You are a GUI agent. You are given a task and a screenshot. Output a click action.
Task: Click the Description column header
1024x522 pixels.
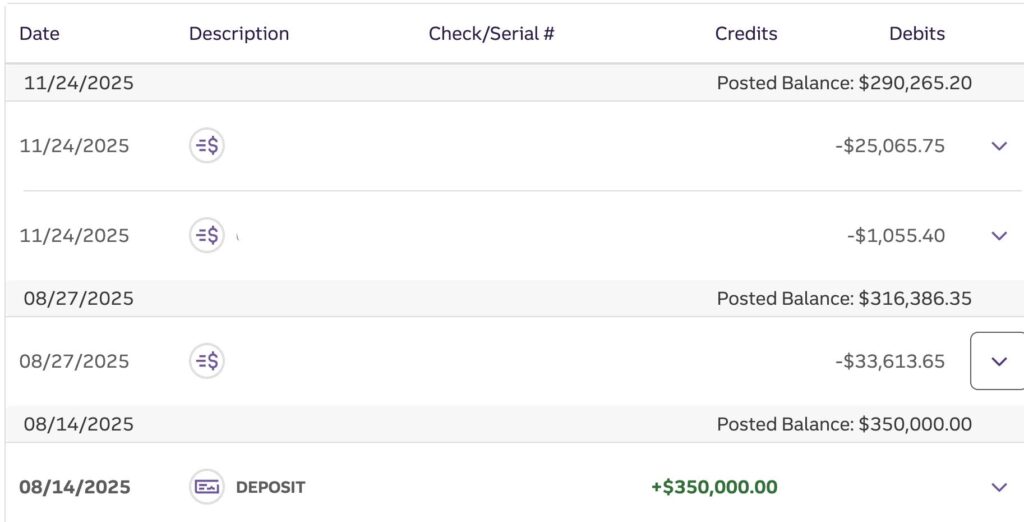239,33
